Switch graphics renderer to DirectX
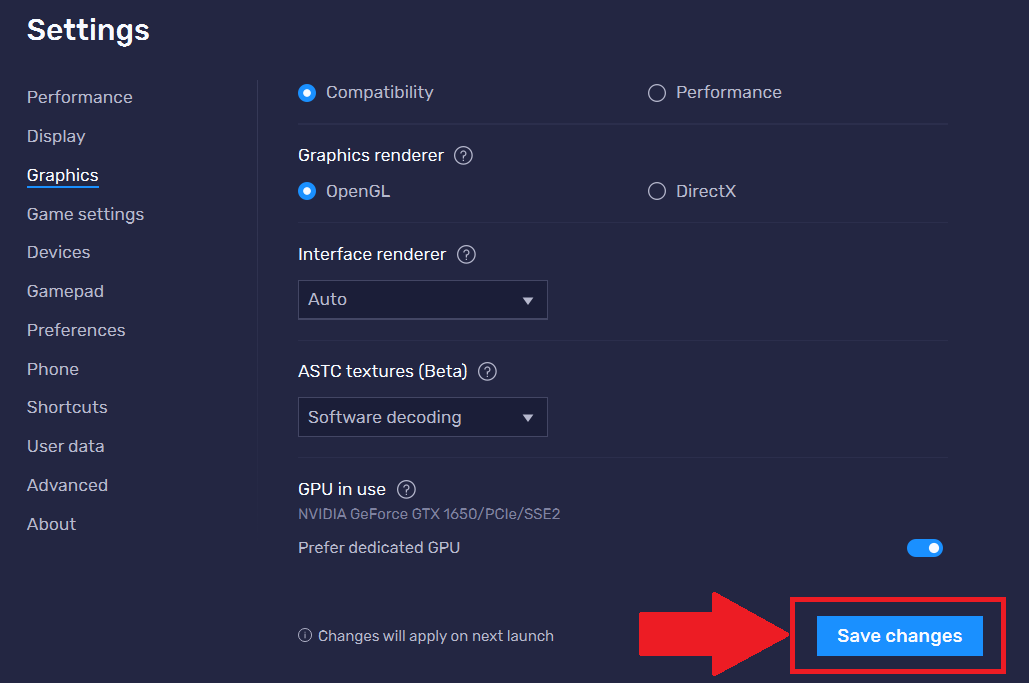 [657, 191]
